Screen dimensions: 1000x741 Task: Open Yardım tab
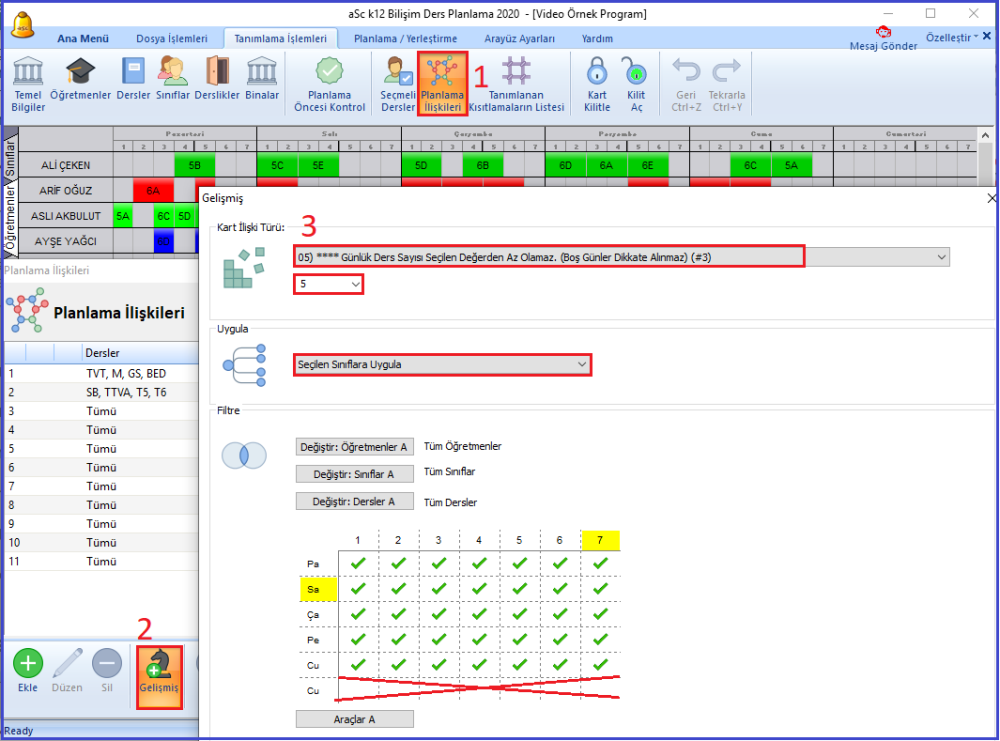coord(597,38)
